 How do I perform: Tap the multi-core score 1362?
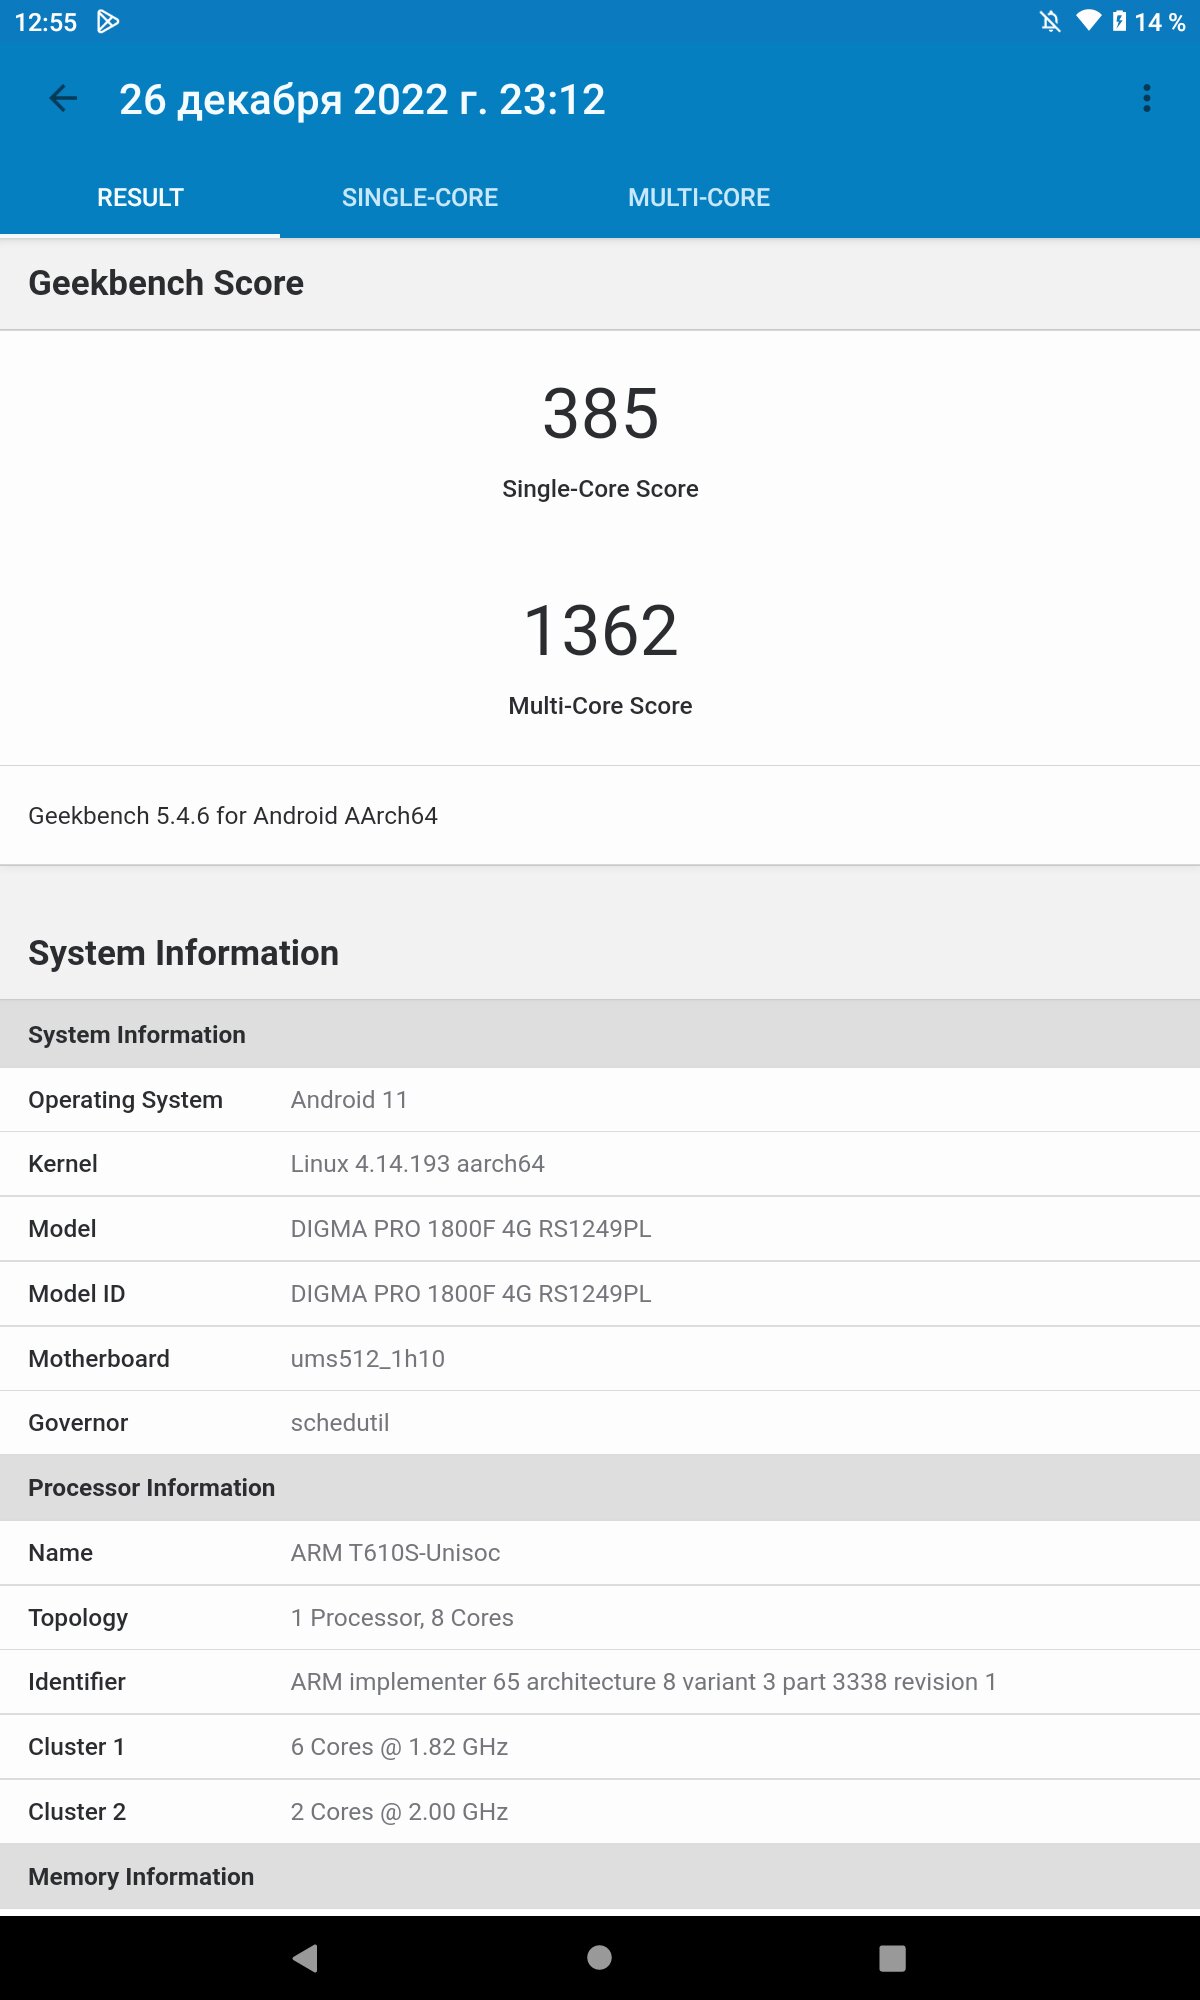(x=601, y=631)
